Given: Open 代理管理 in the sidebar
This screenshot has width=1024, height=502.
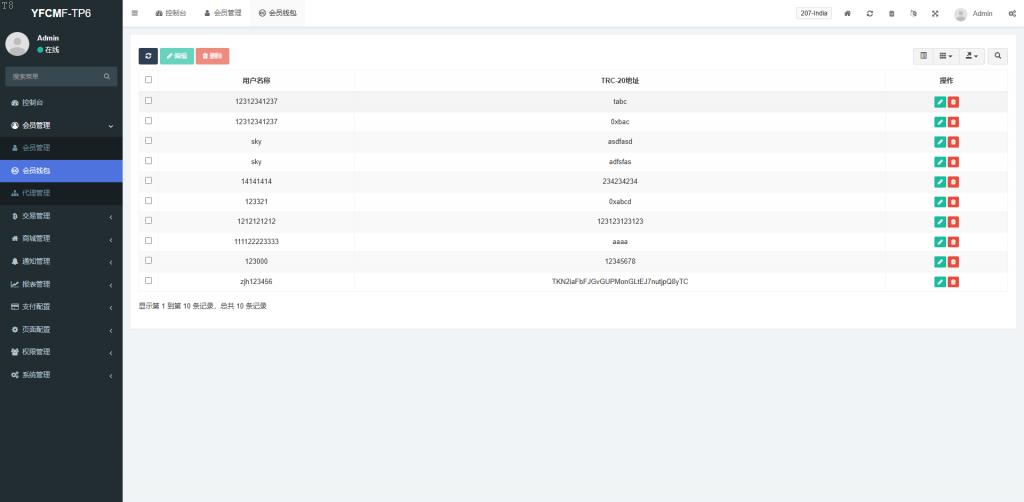Looking at the screenshot, I should (x=61, y=193).
